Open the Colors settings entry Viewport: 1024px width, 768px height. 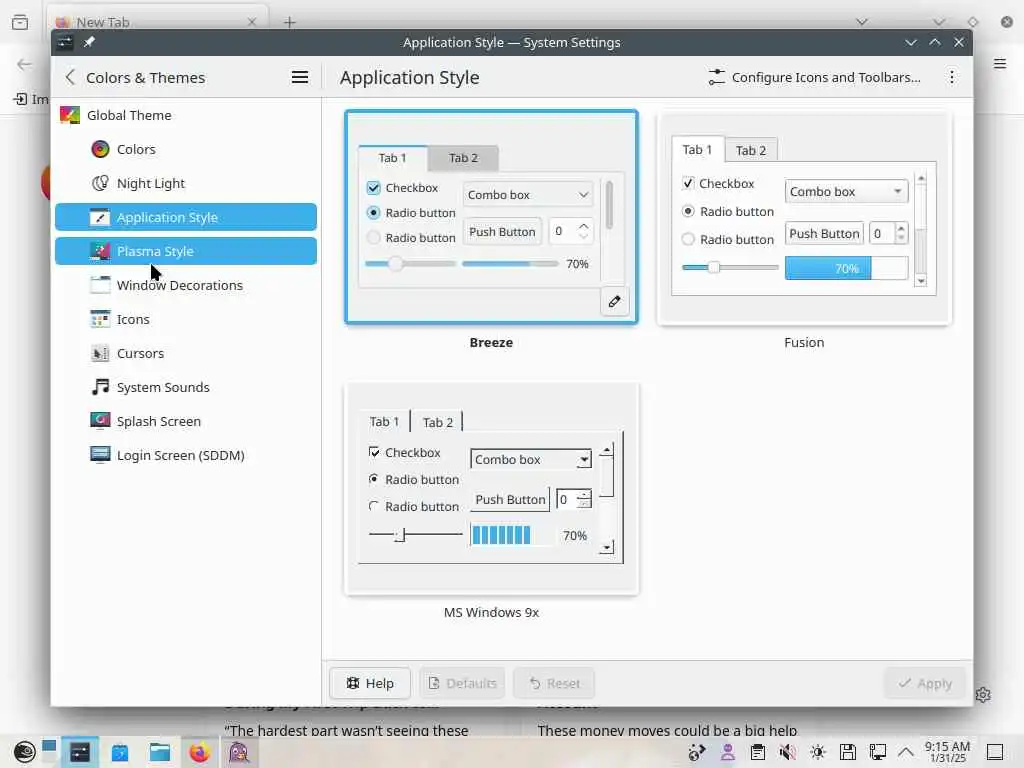(186, 149)
